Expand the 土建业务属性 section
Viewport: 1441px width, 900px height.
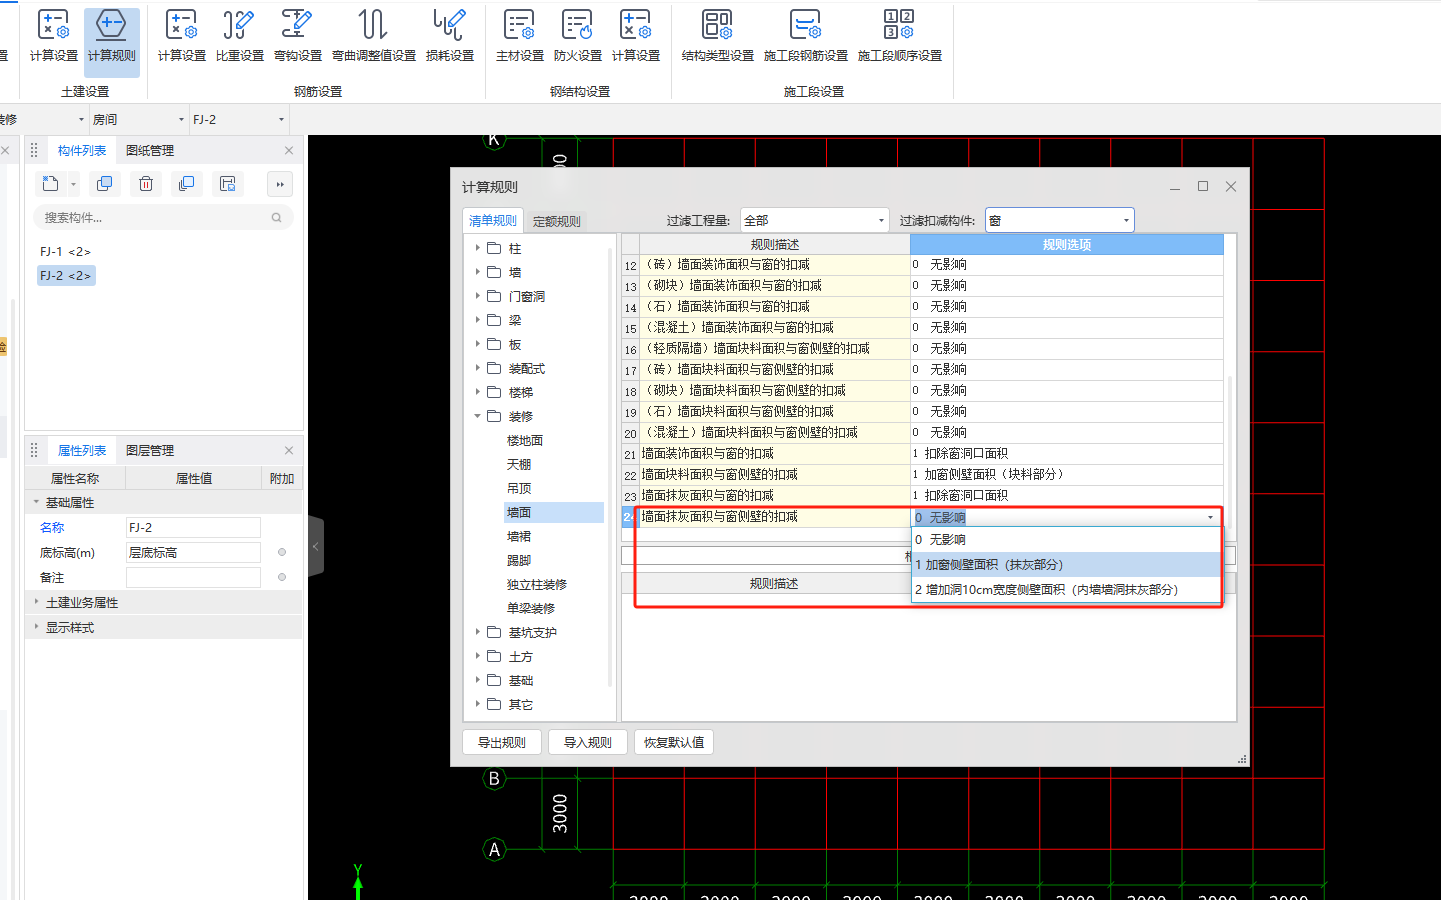pos(36,602)
